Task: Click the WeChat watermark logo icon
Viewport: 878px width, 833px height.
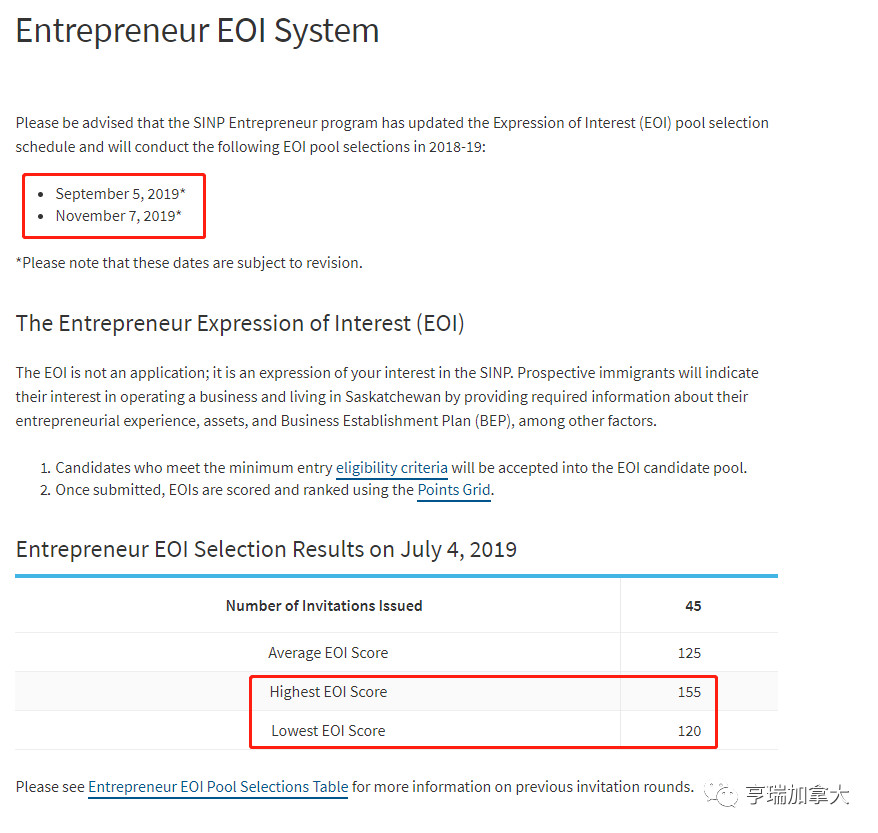Action: (722, 795)
